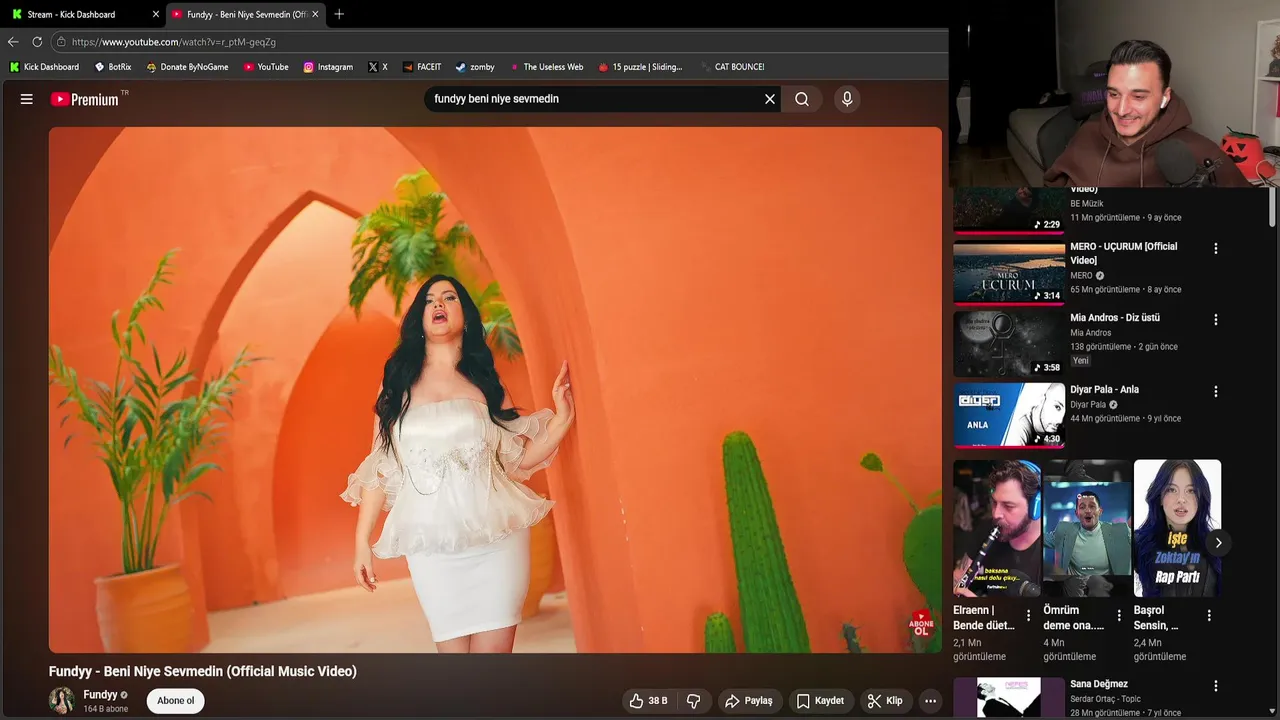The image size is (1280, 720).
Task: Open Ömrüm deme ona Short
Action: (1087, 528)
